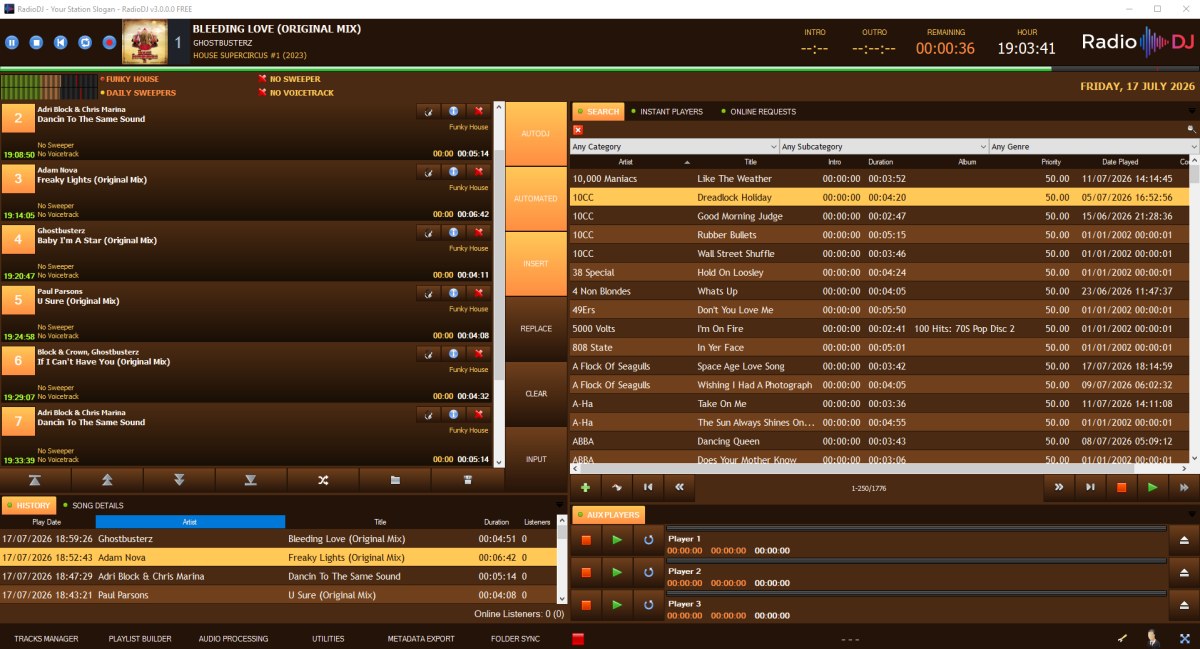Click the magnifier search options icon

click(1191, 129)
